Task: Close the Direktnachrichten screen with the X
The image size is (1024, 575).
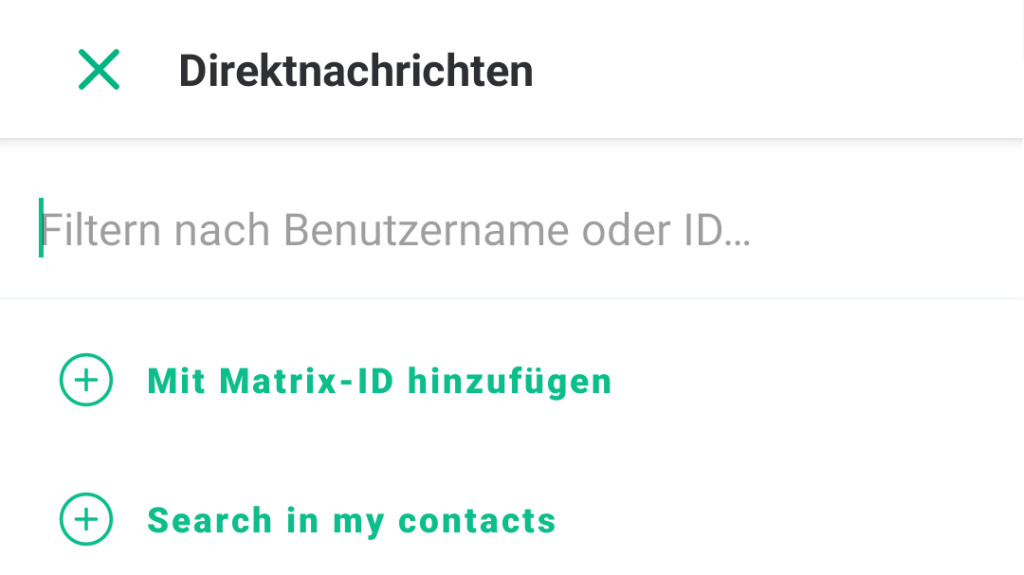Action: click(x=99, y=69)
